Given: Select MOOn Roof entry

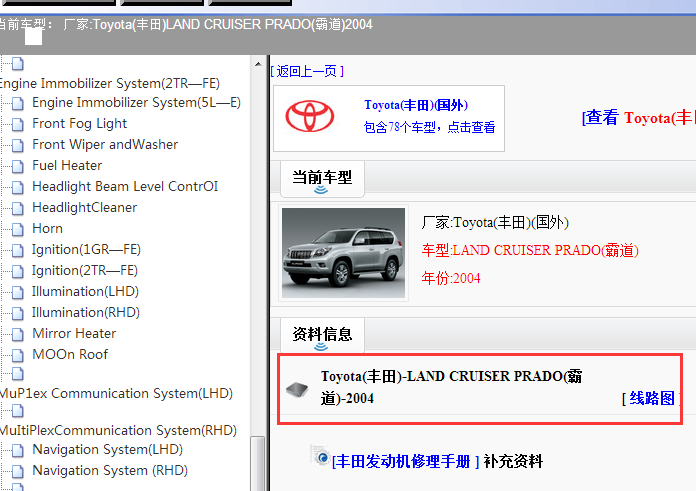Looking at the screenshot, I should [x=70, y=354].
